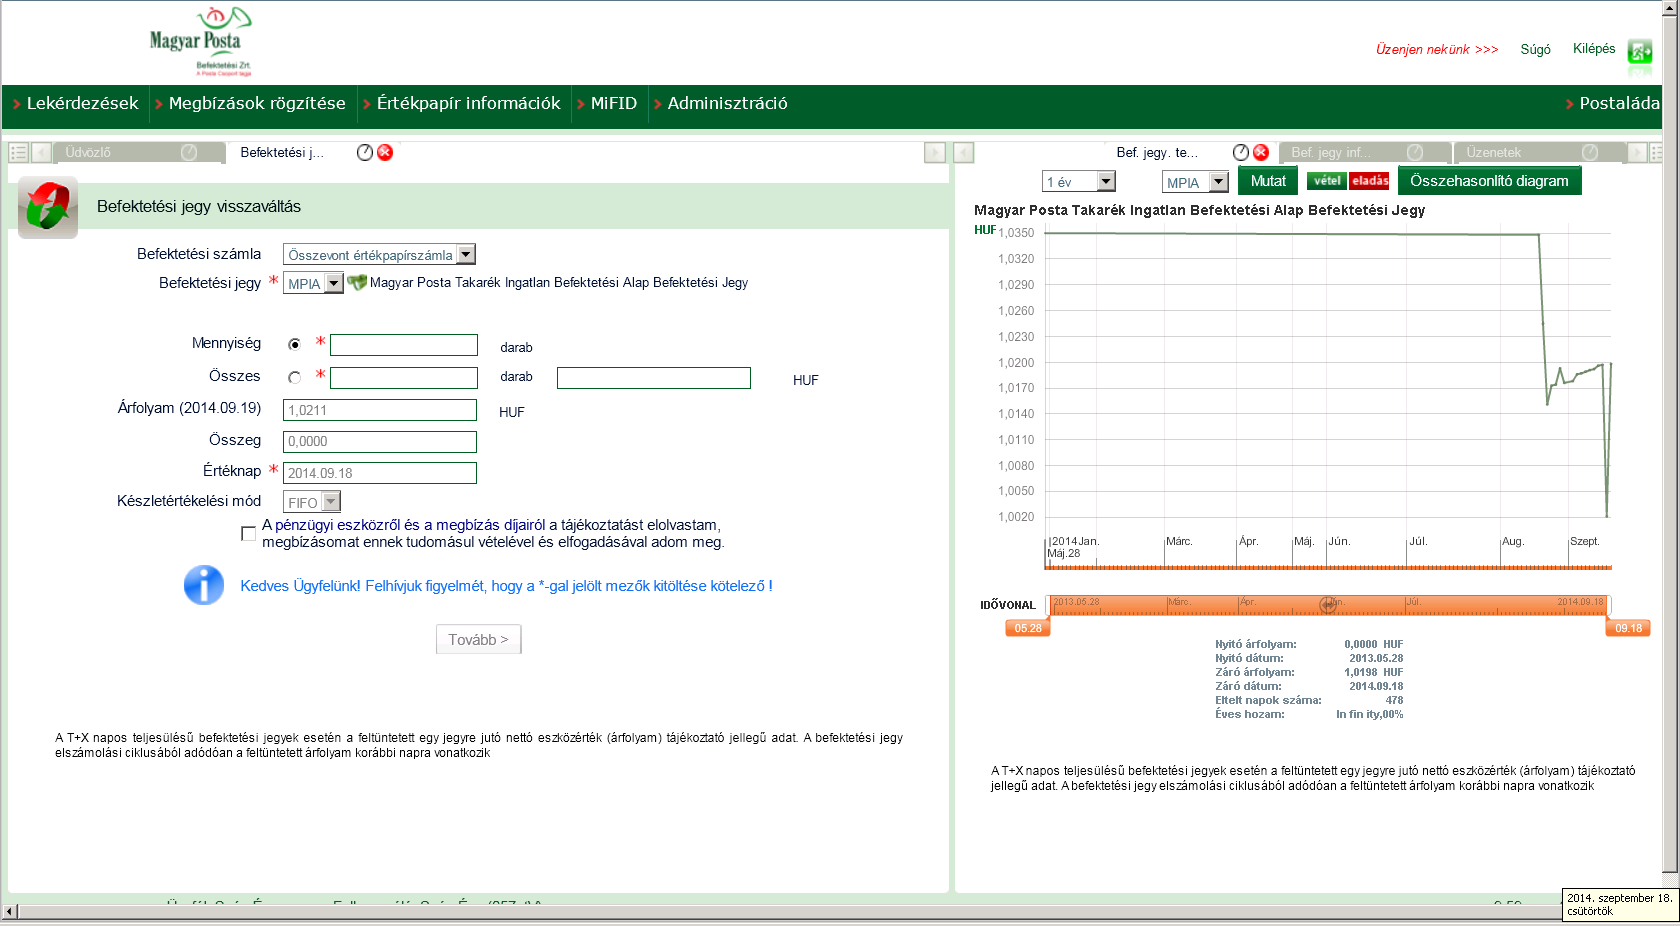Open the Készletértékelési mód FIFO dropdown
1680x926 pixels.
tap(312, 502)
